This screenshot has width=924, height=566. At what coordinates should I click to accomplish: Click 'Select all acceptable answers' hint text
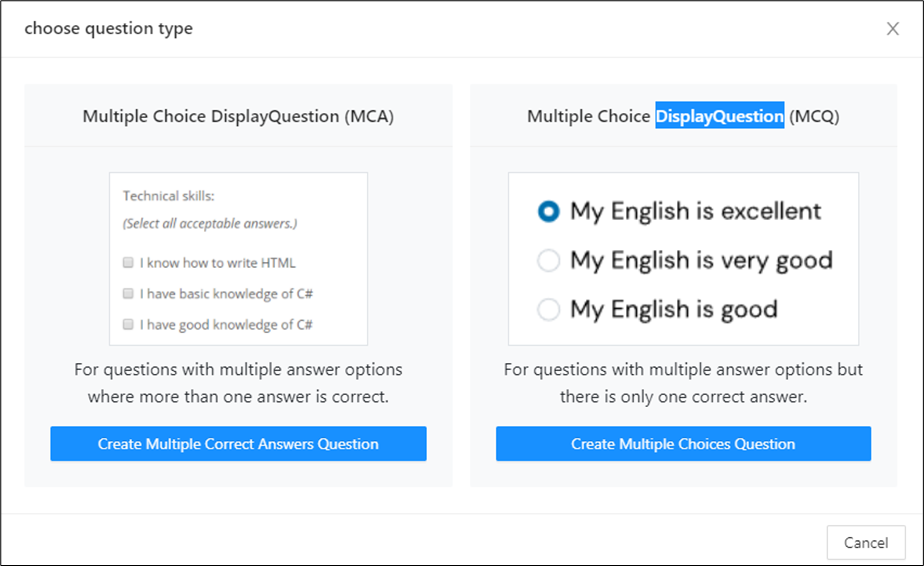[210, 224]
